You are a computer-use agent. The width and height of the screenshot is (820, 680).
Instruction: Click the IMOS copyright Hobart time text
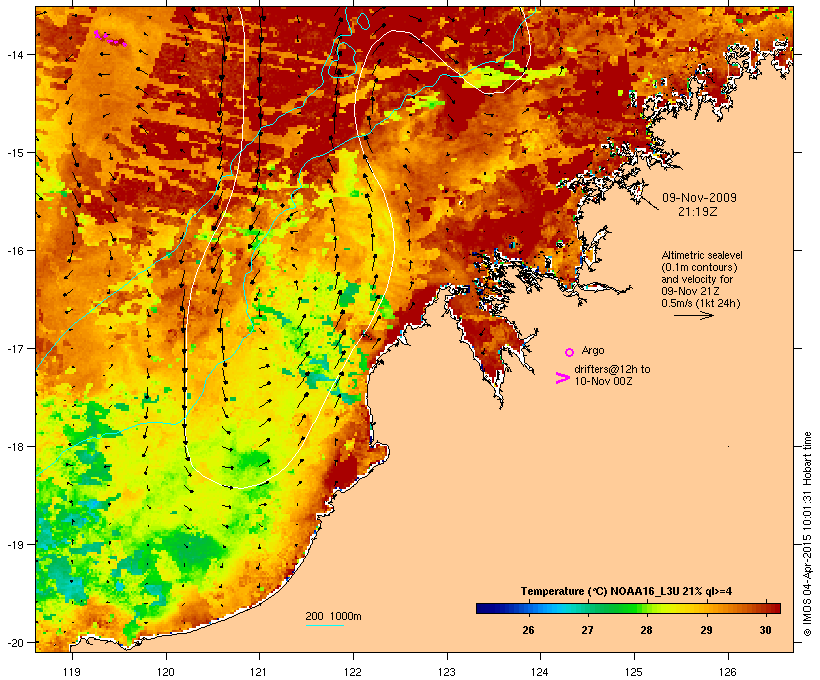click(807, 534)
